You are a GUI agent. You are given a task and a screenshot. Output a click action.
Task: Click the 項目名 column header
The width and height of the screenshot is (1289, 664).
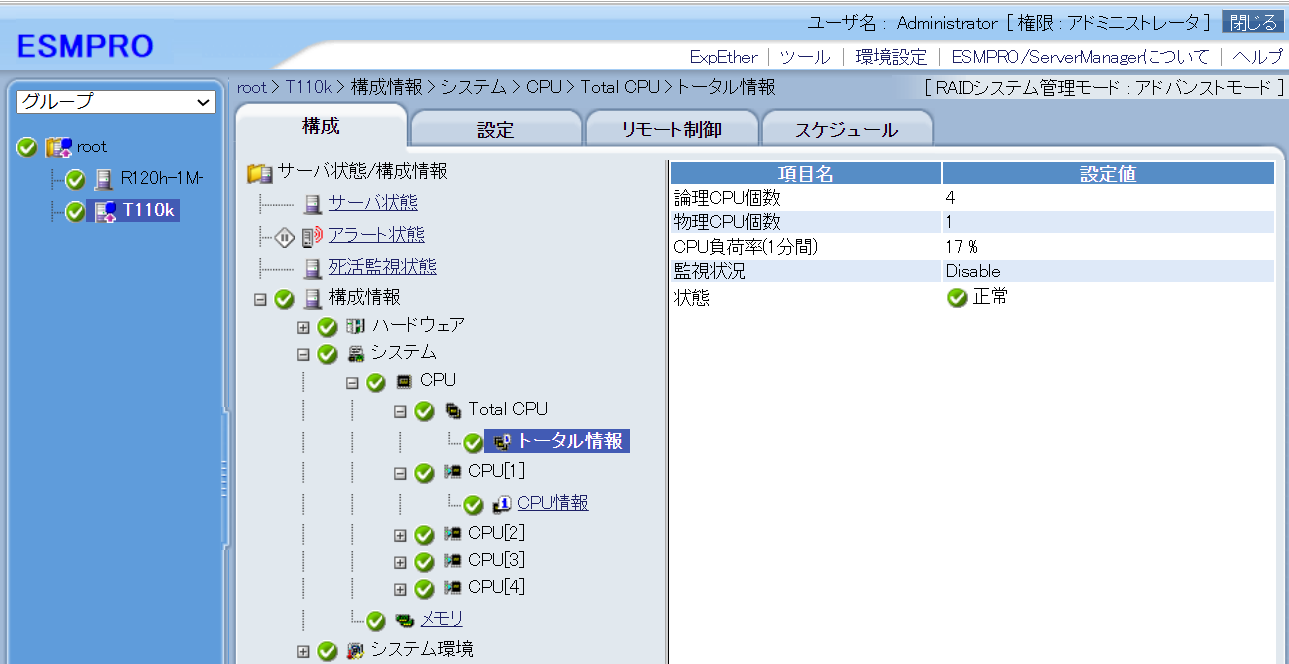(x=806, y=173)
